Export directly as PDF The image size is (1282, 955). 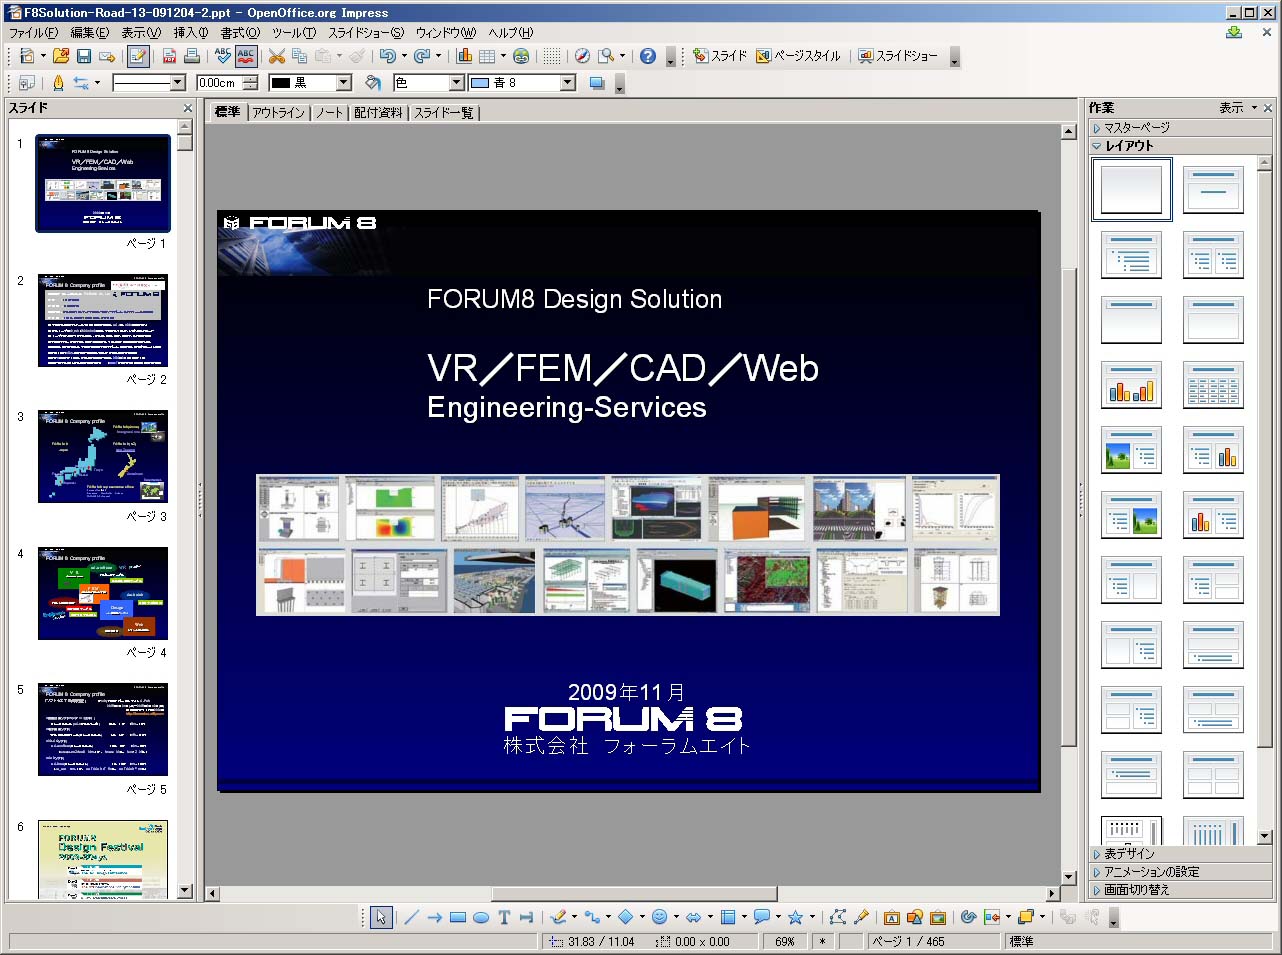[x=169, y=56]
